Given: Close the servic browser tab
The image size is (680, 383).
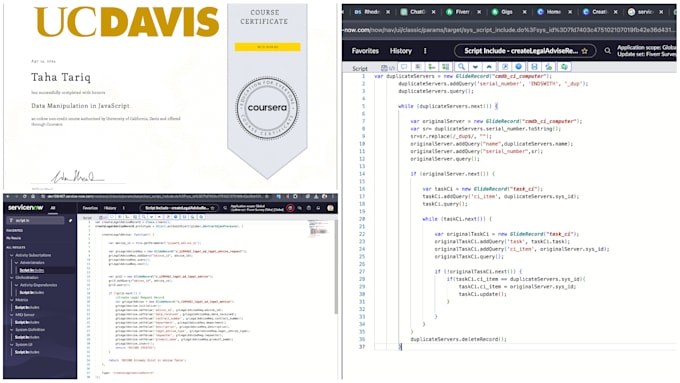Looking at the screenshot, I should point(661,12).
